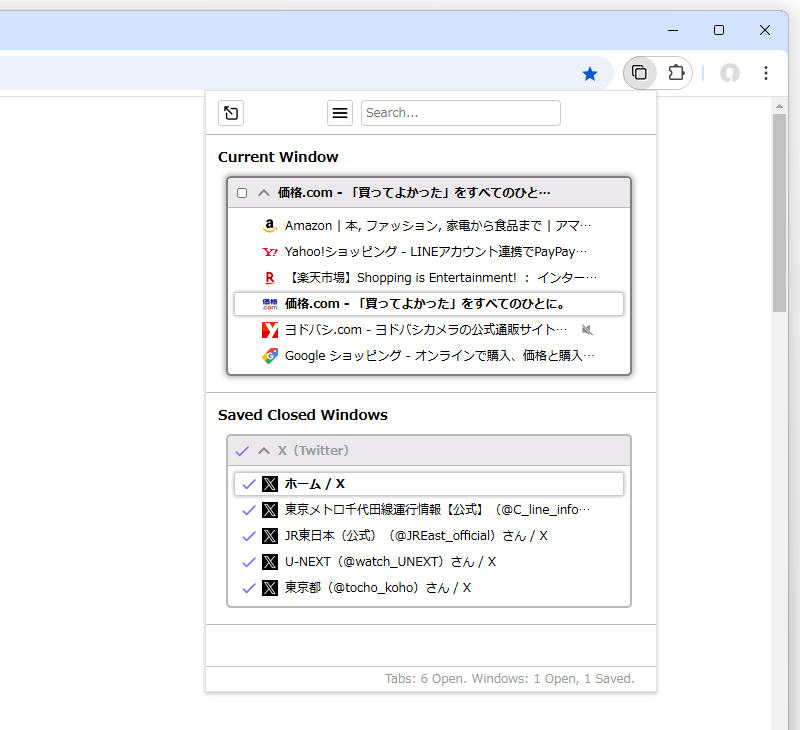Click the 価格.com favicon in active row
This screenshot has width=800, height=730.
tap(270, 304)
